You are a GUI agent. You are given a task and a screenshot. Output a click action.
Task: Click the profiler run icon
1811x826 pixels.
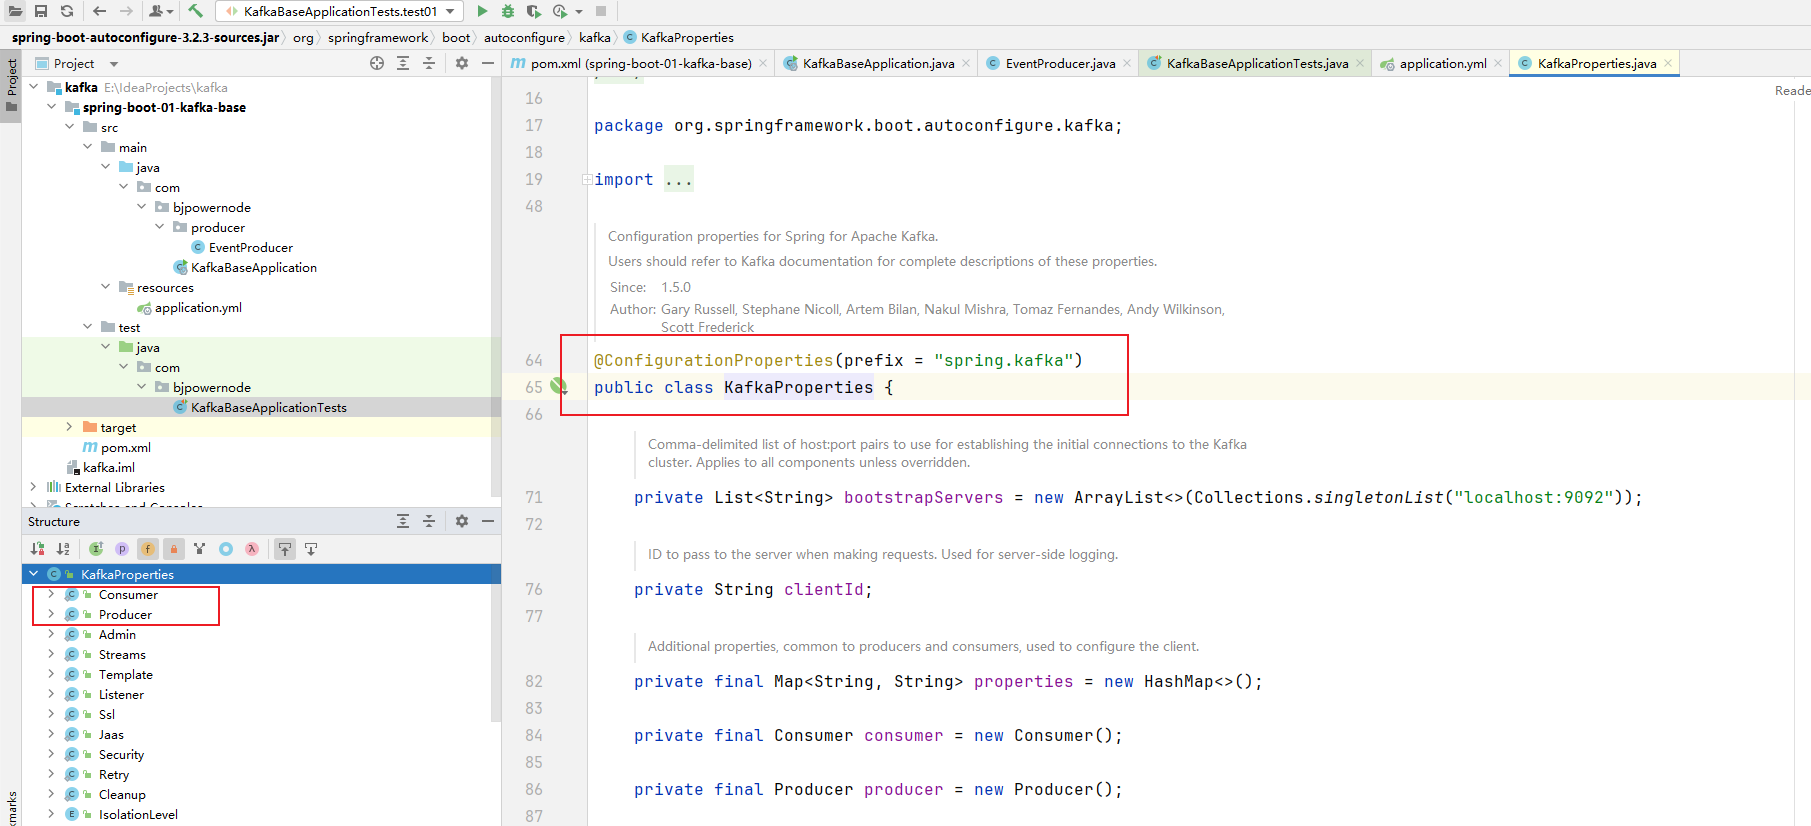coord(560,11)
